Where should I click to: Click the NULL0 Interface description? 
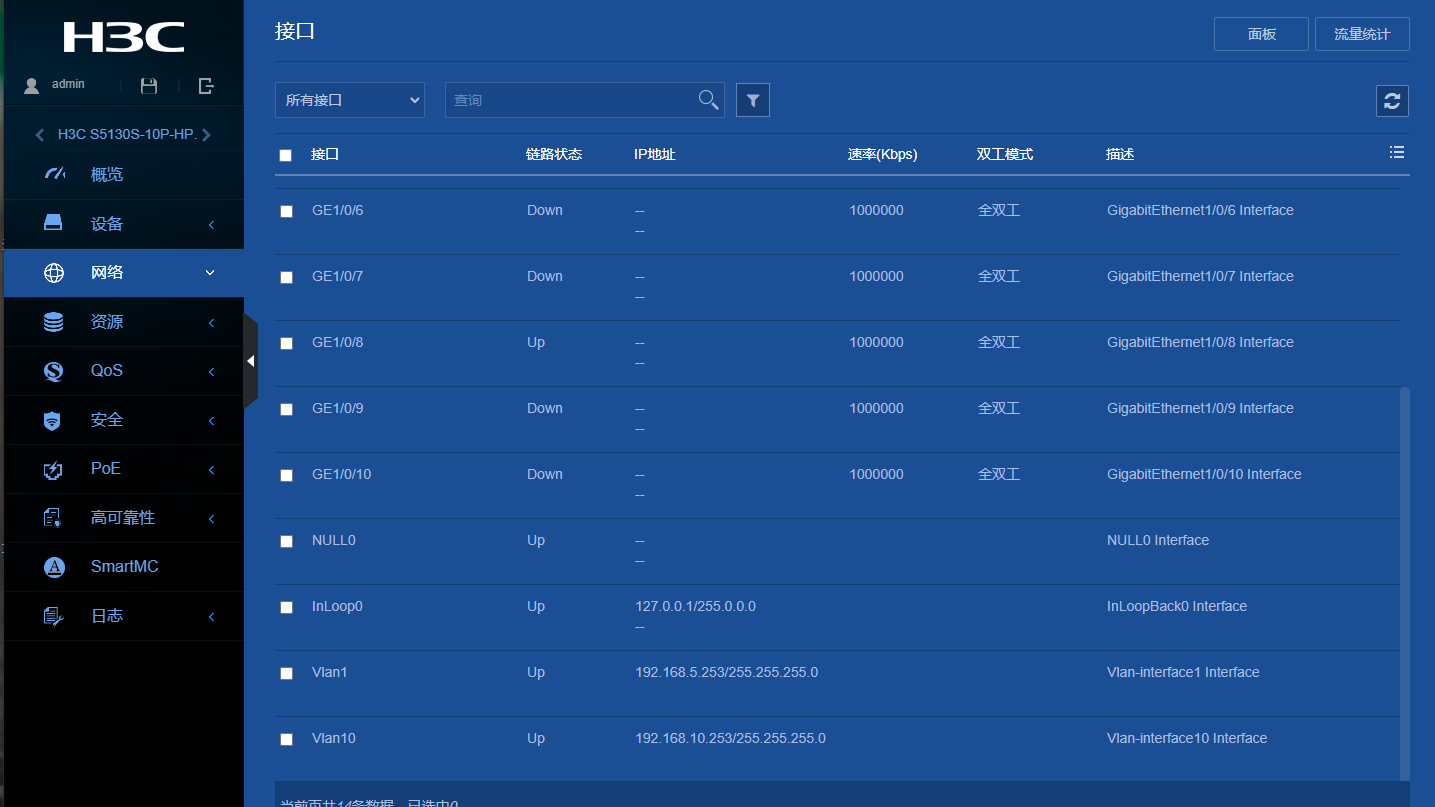pyautogui.click(x=1158, y=540)
